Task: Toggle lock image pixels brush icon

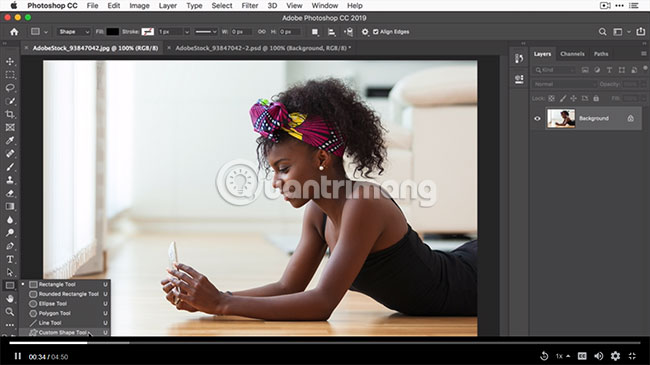Action: point(563,99)
